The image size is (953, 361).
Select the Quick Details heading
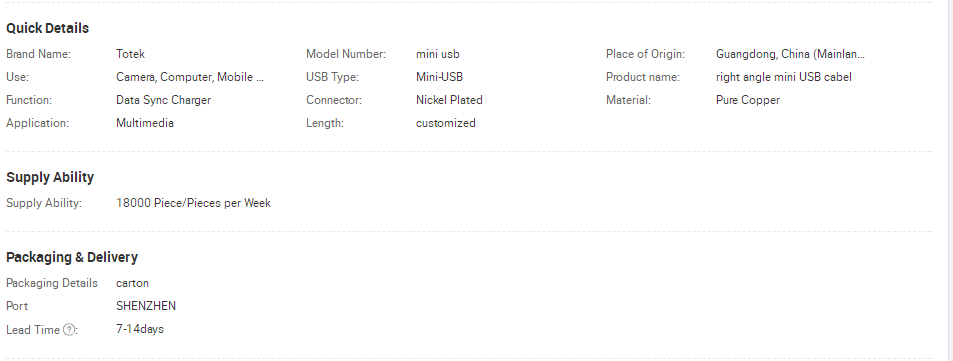point(47,29)
